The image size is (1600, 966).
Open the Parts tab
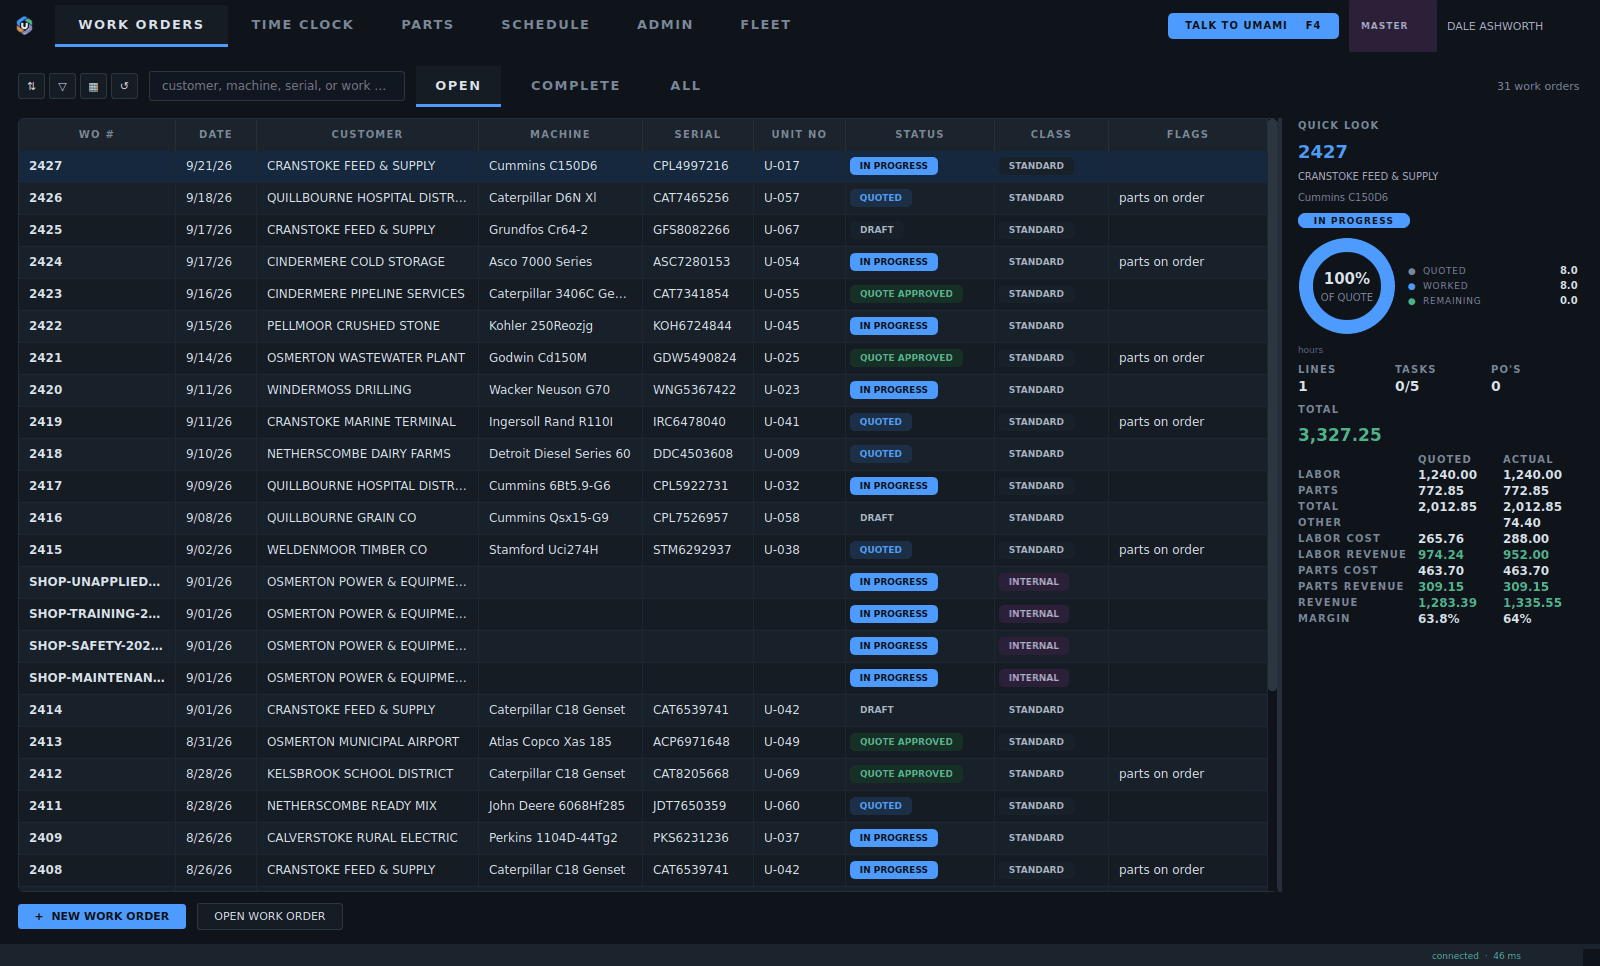pos(427,25)
